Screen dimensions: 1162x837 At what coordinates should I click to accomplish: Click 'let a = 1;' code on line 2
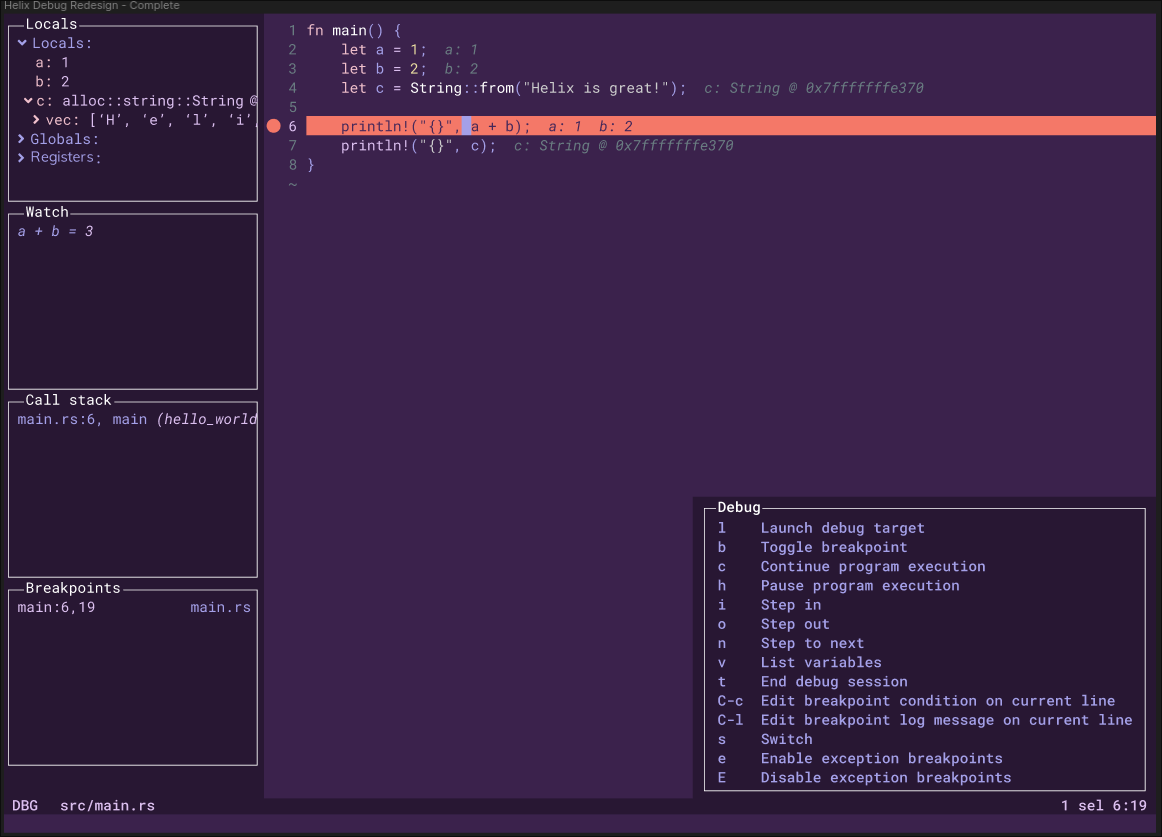[x=384, y=50]
